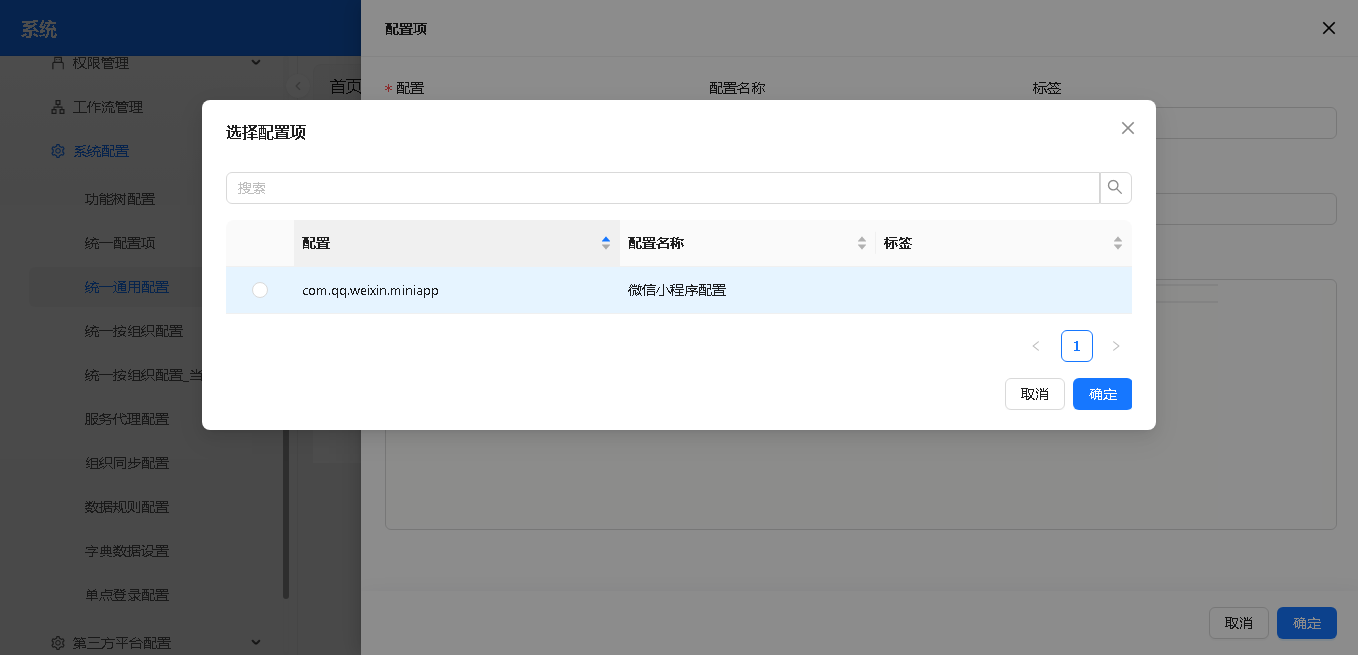The image size is (1358, 655).
Task: Click the 配置 column header
Action: pyautogui.click(x=457, y=243)
